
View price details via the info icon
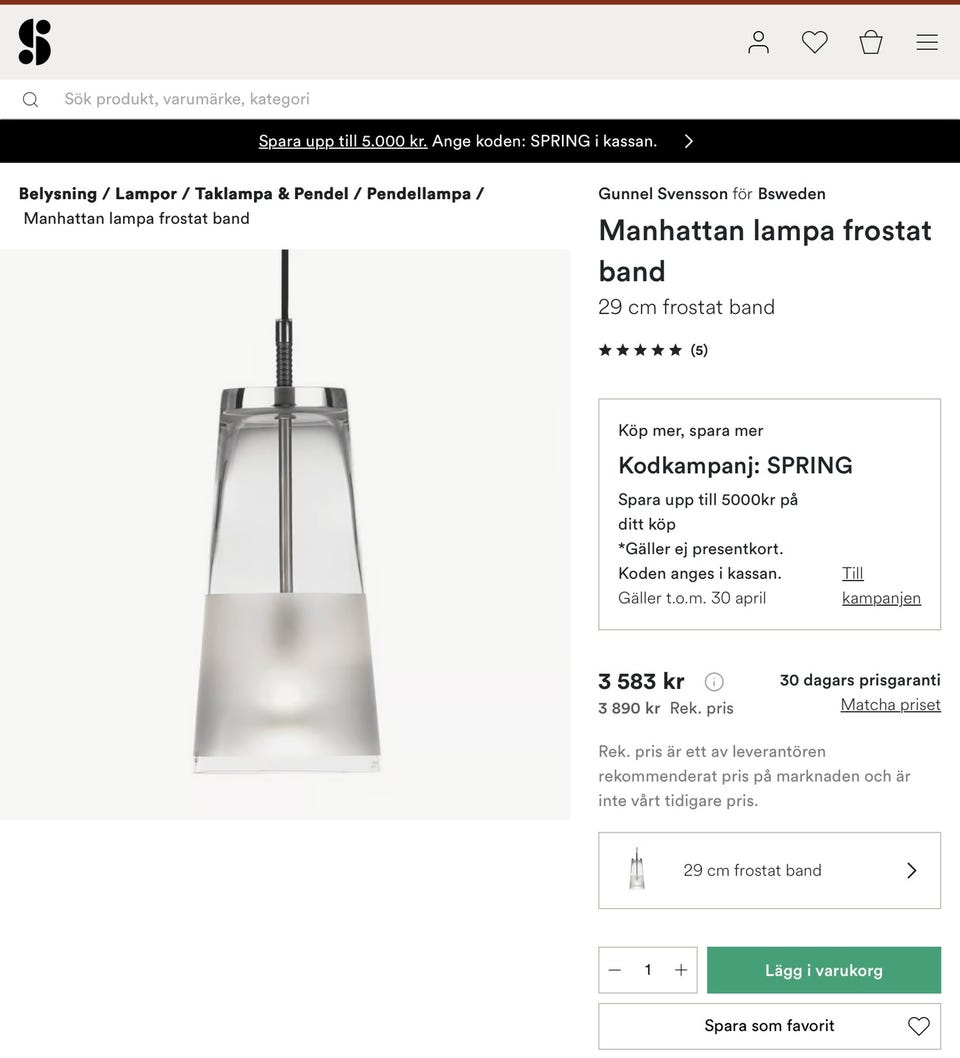(x=714, y=681)
